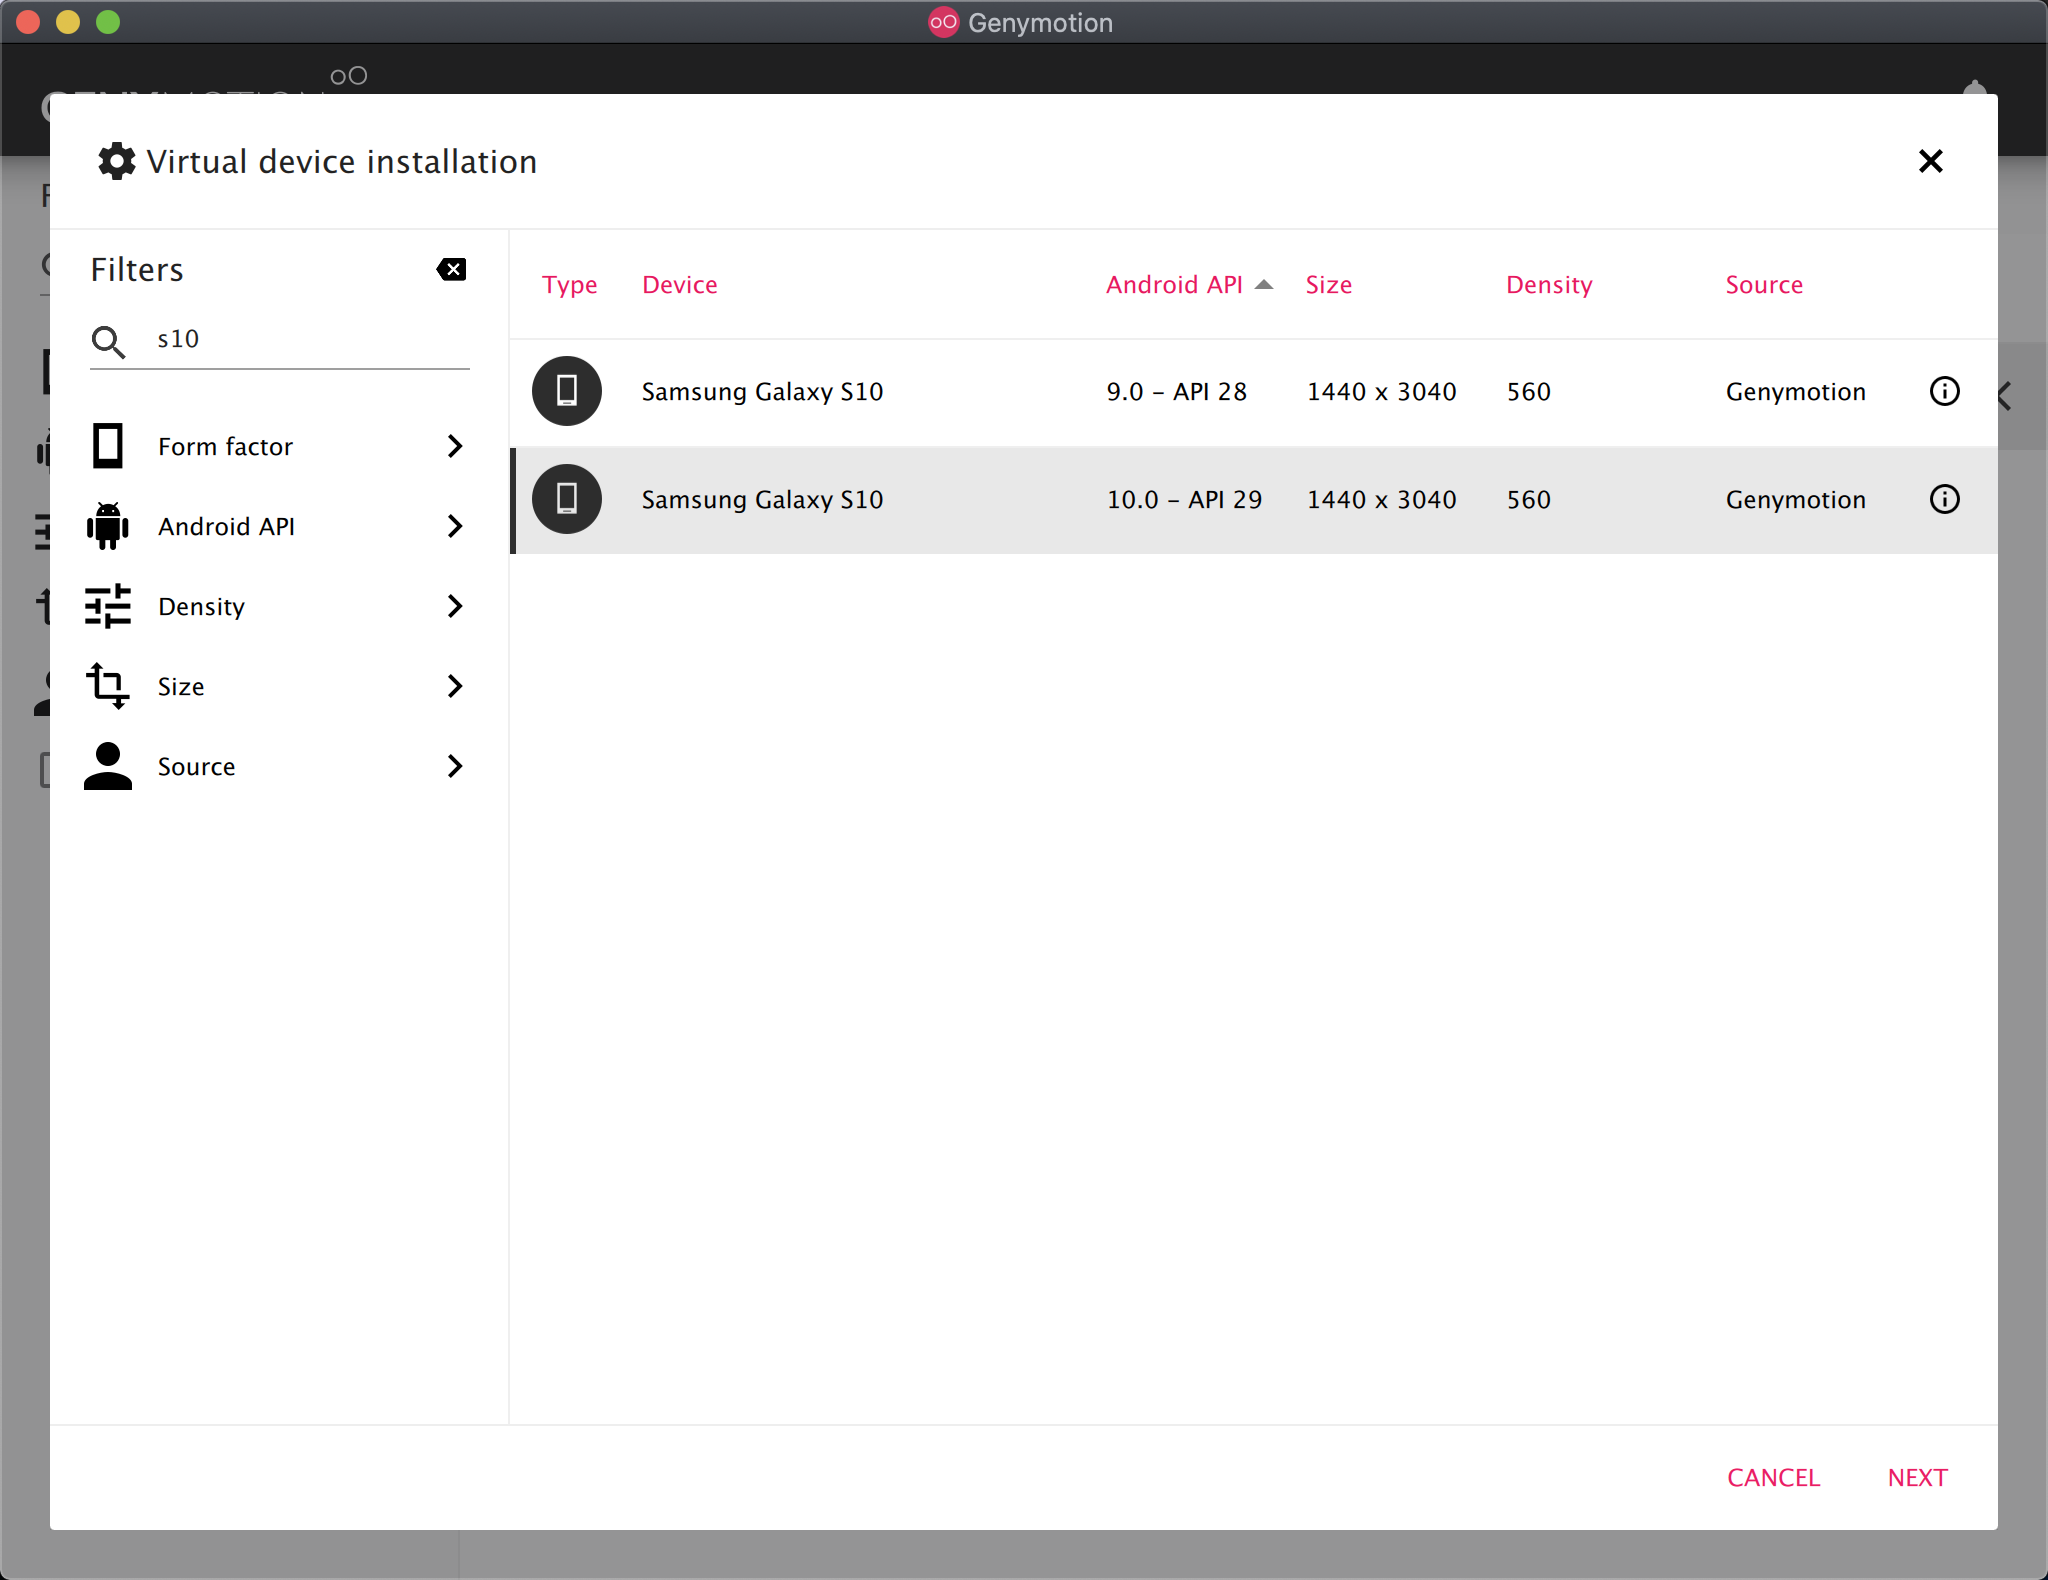Click the Genymotion logo in the title bar

pyautogui.click(x=943, y=22)
